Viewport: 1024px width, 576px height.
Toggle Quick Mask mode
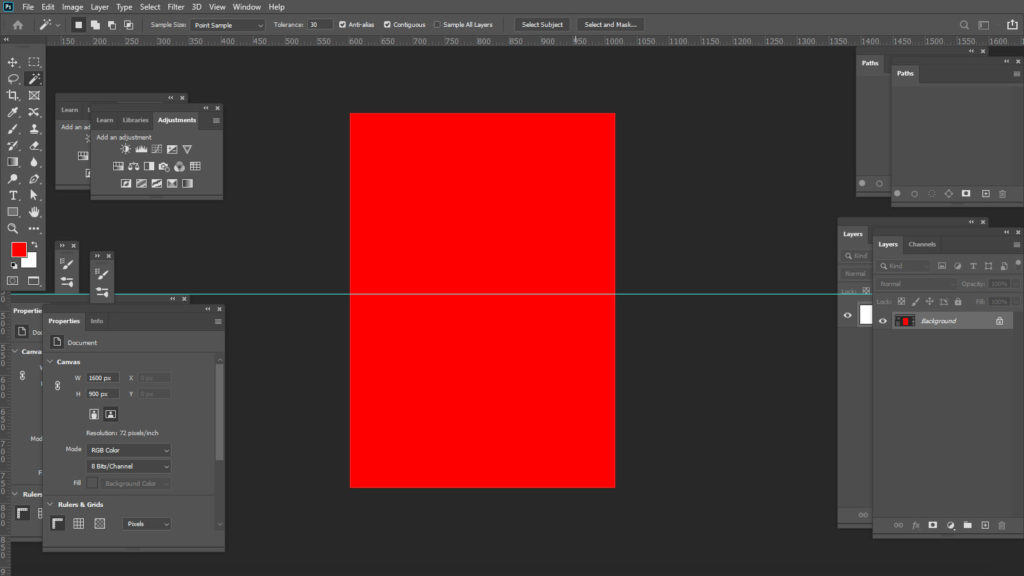click(12, 281)
